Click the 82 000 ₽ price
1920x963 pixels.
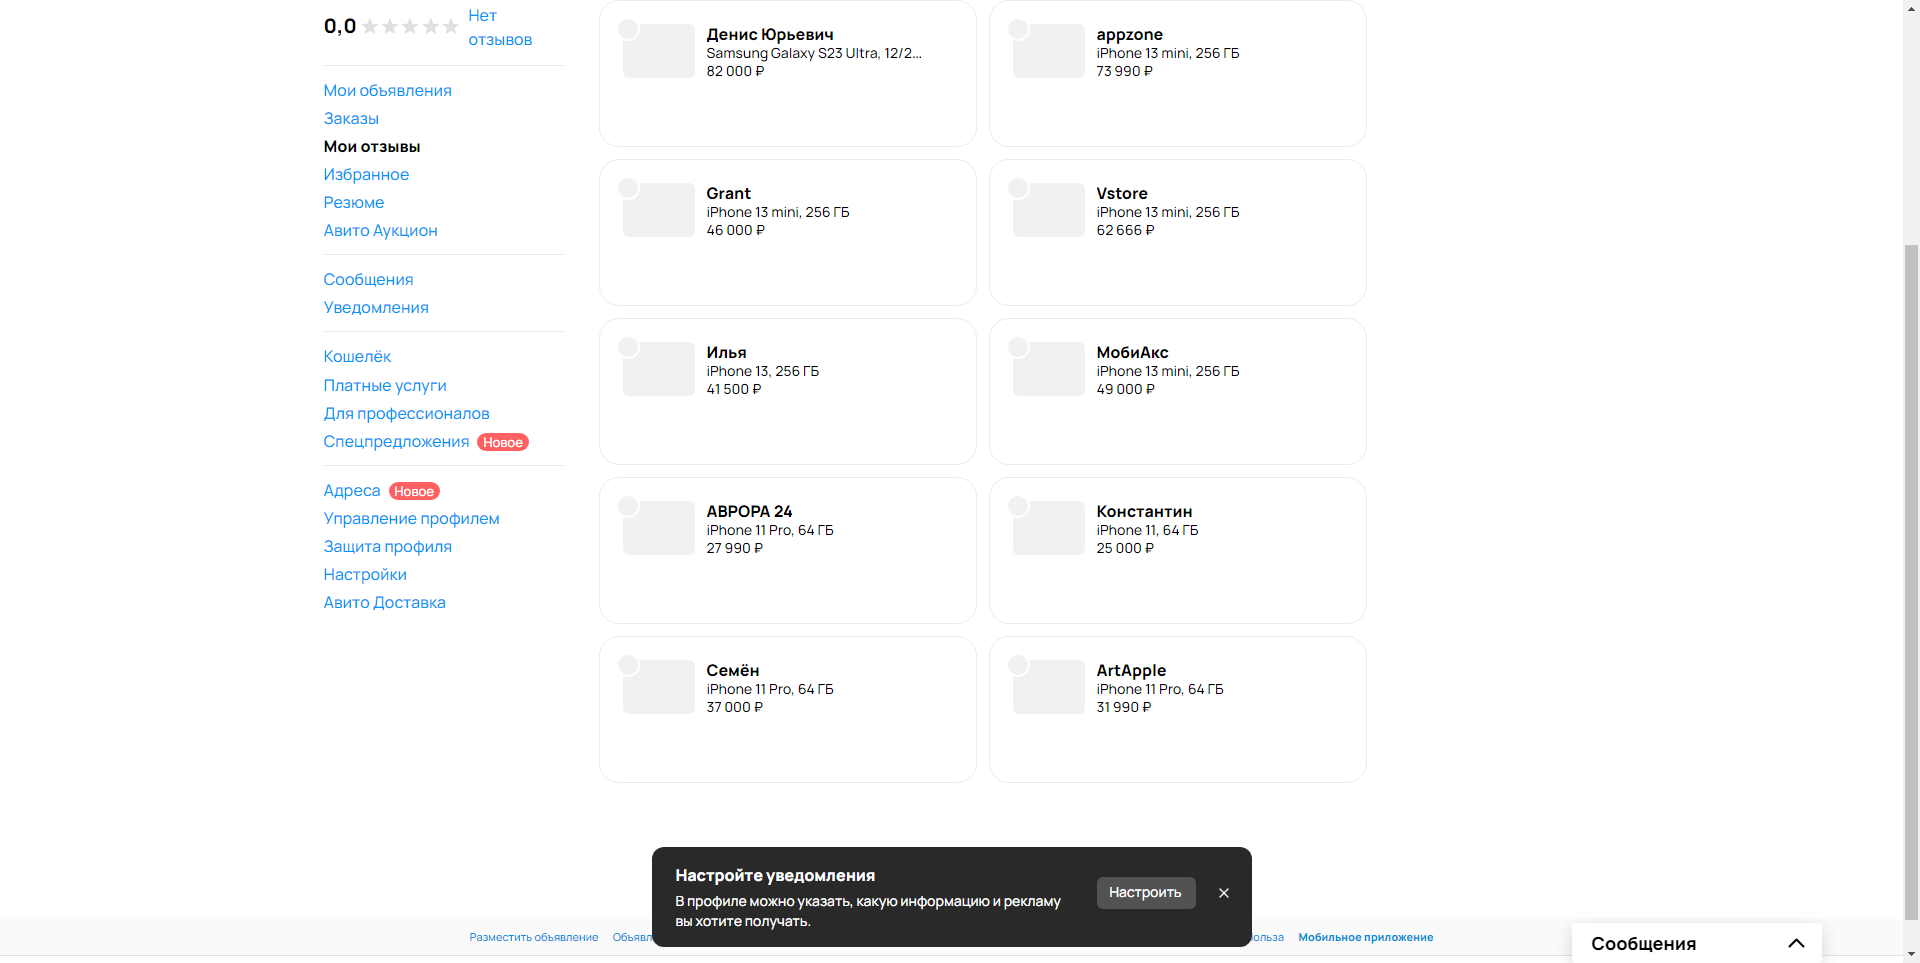735,72
